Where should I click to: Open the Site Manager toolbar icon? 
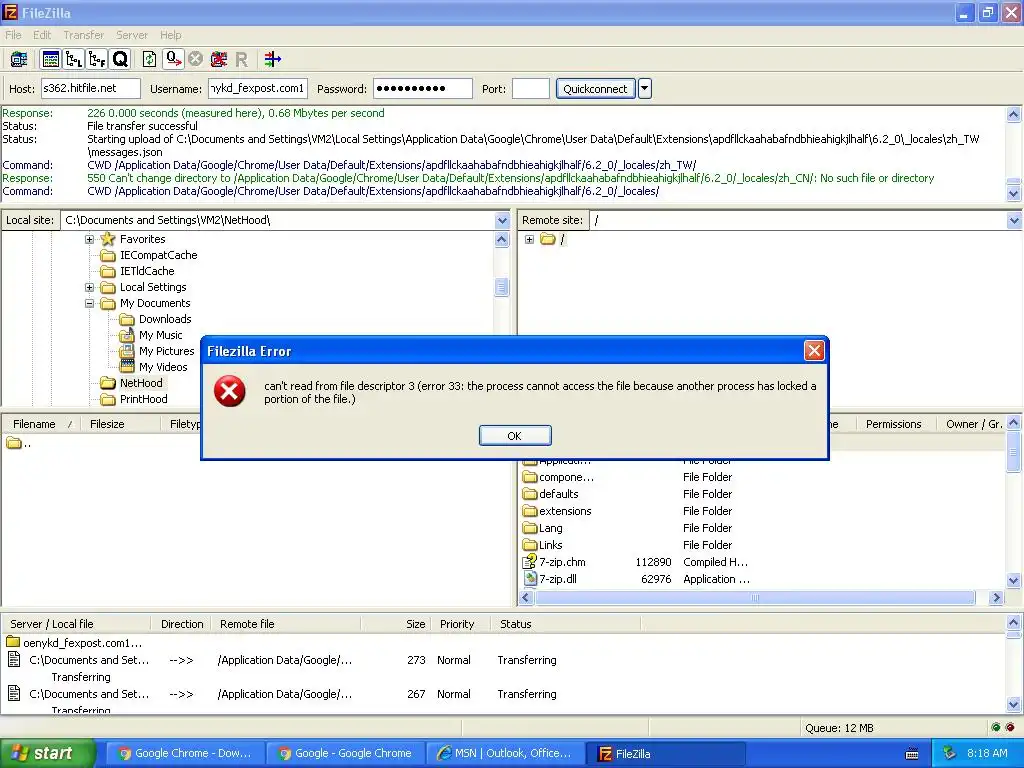point(18,59)
